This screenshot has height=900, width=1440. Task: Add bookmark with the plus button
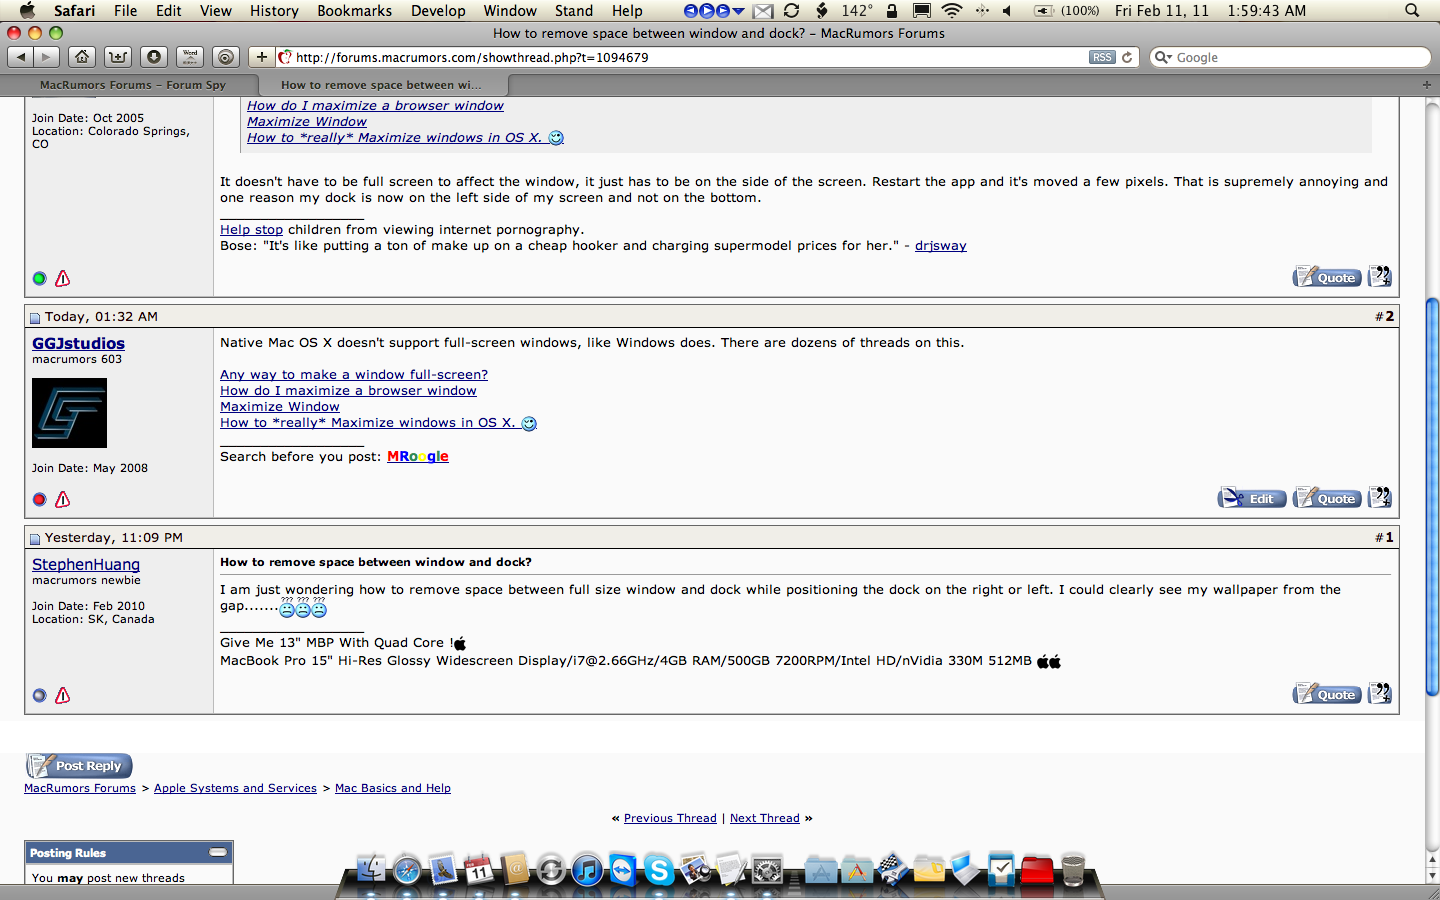(x=262, y=57)
